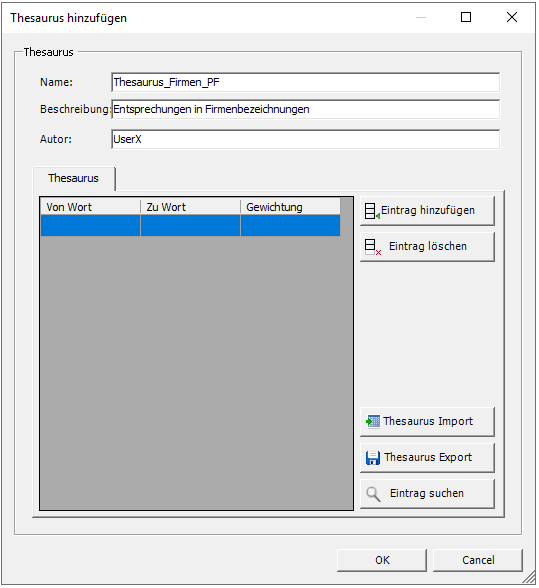Click the add-entry table icon
Viewport: 539px width, 588px height.
[x=372, y=211]
